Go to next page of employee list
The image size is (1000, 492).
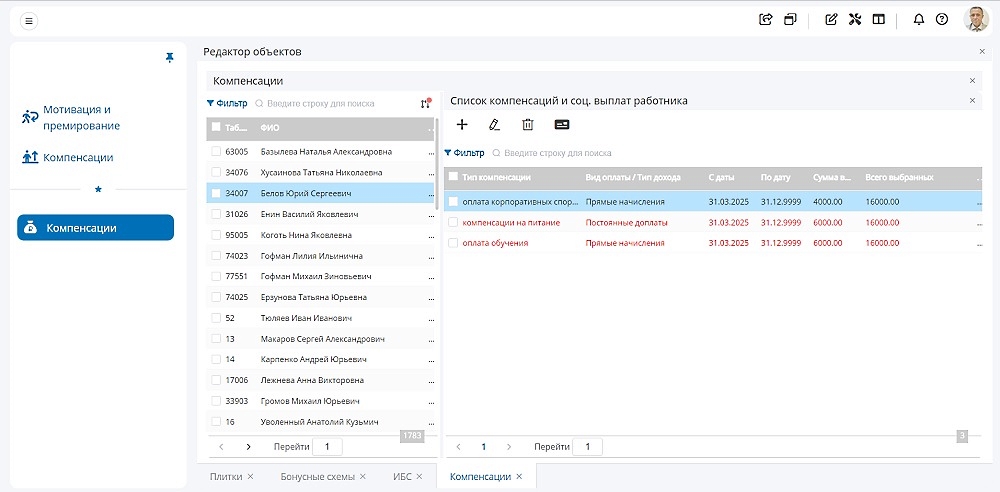pyautogui.click(x=248, y=447)
